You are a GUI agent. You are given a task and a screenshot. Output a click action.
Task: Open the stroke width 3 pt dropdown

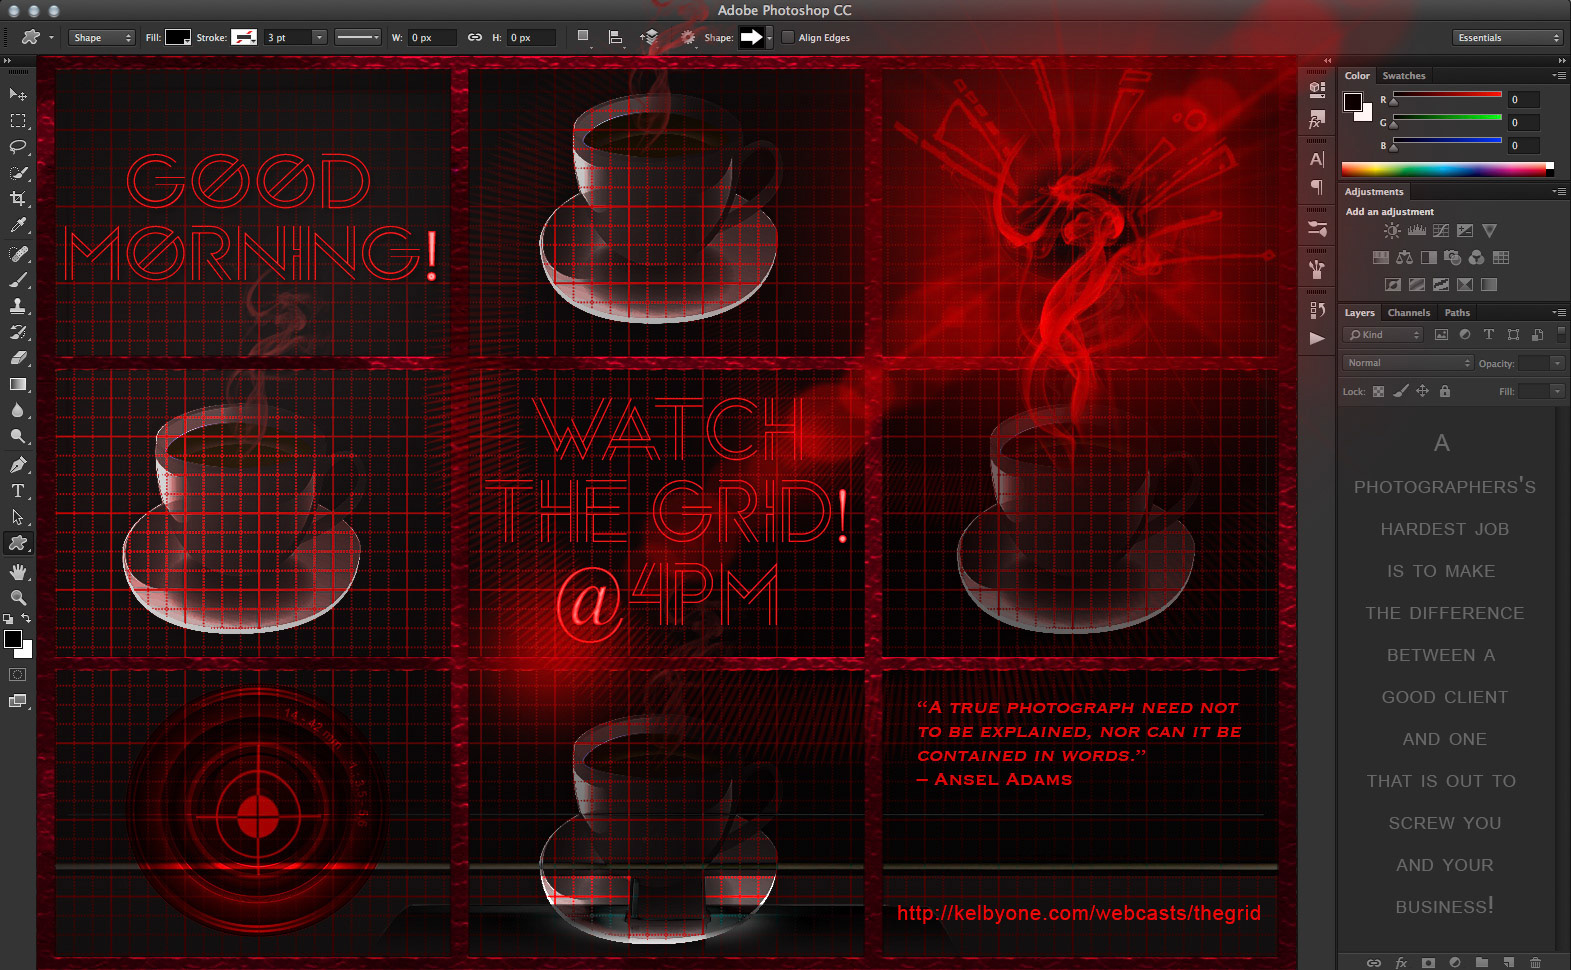pyautogui.click(x=319, y=37)
